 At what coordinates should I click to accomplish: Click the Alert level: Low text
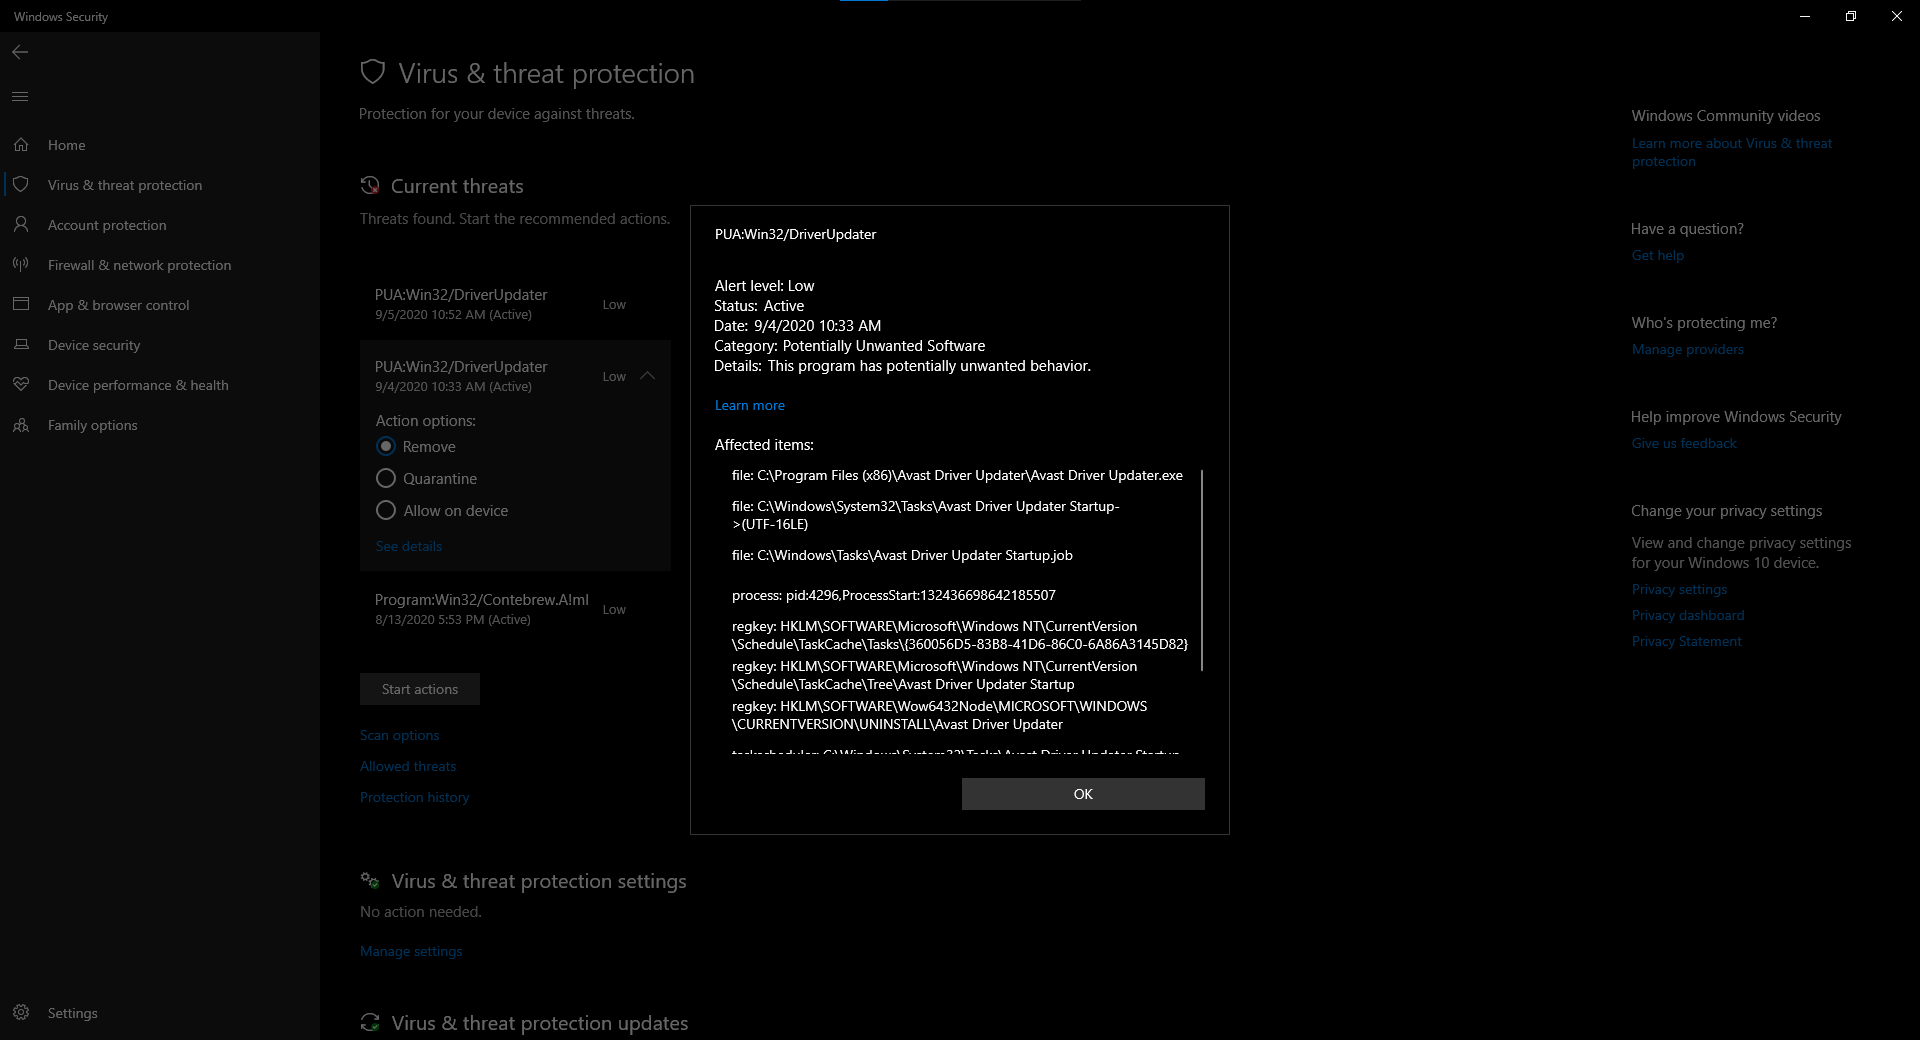[764, 286]
